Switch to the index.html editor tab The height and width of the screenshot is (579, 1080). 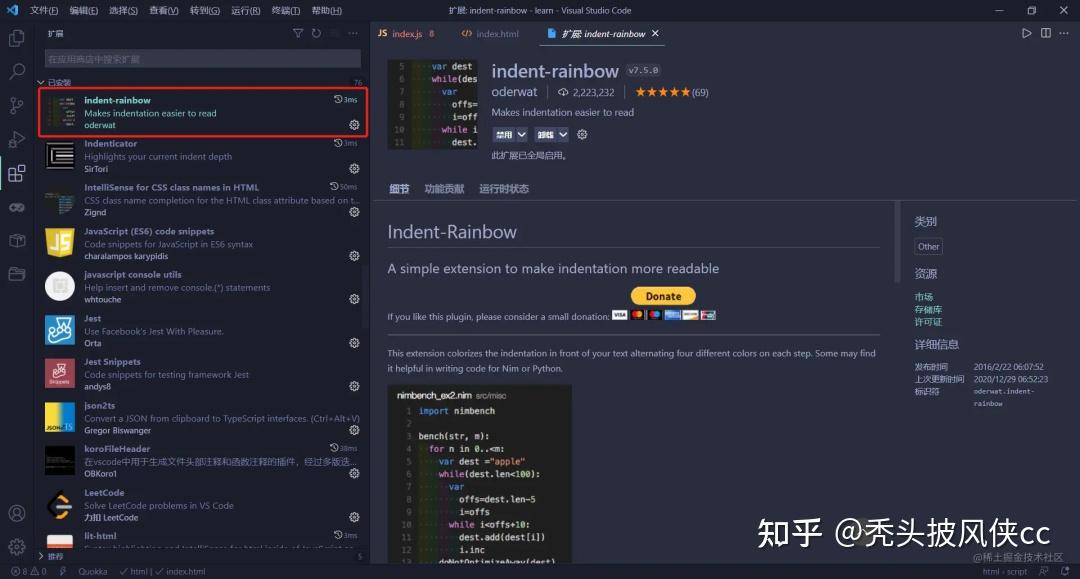[490, 33]
